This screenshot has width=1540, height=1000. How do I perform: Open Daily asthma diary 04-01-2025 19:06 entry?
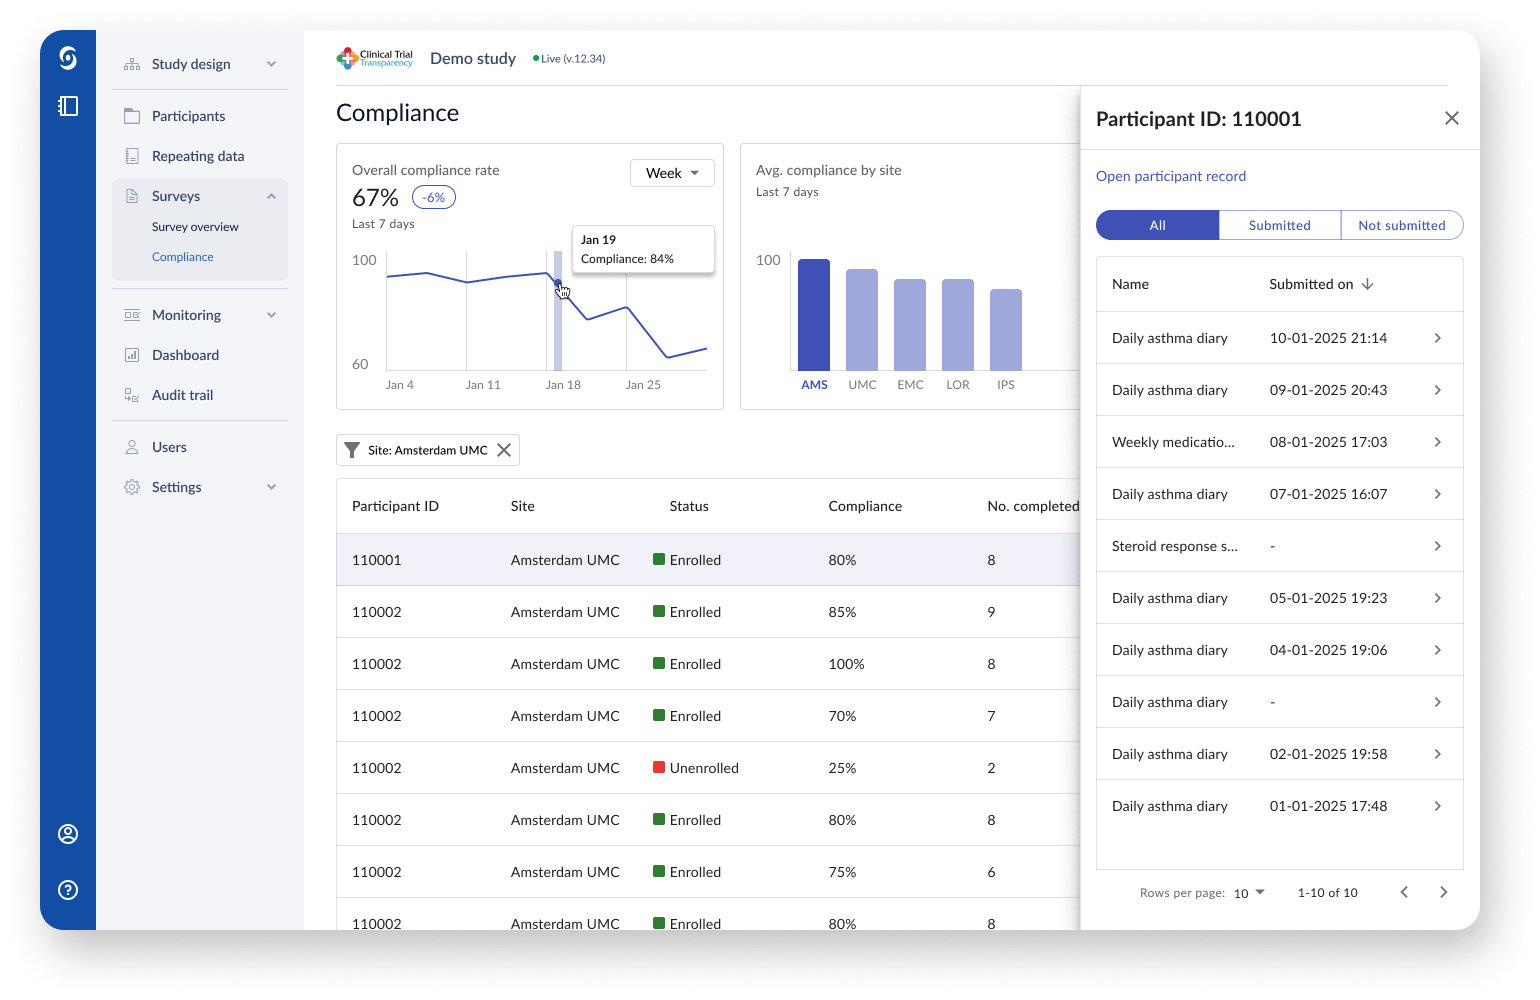coord(1280,650)
